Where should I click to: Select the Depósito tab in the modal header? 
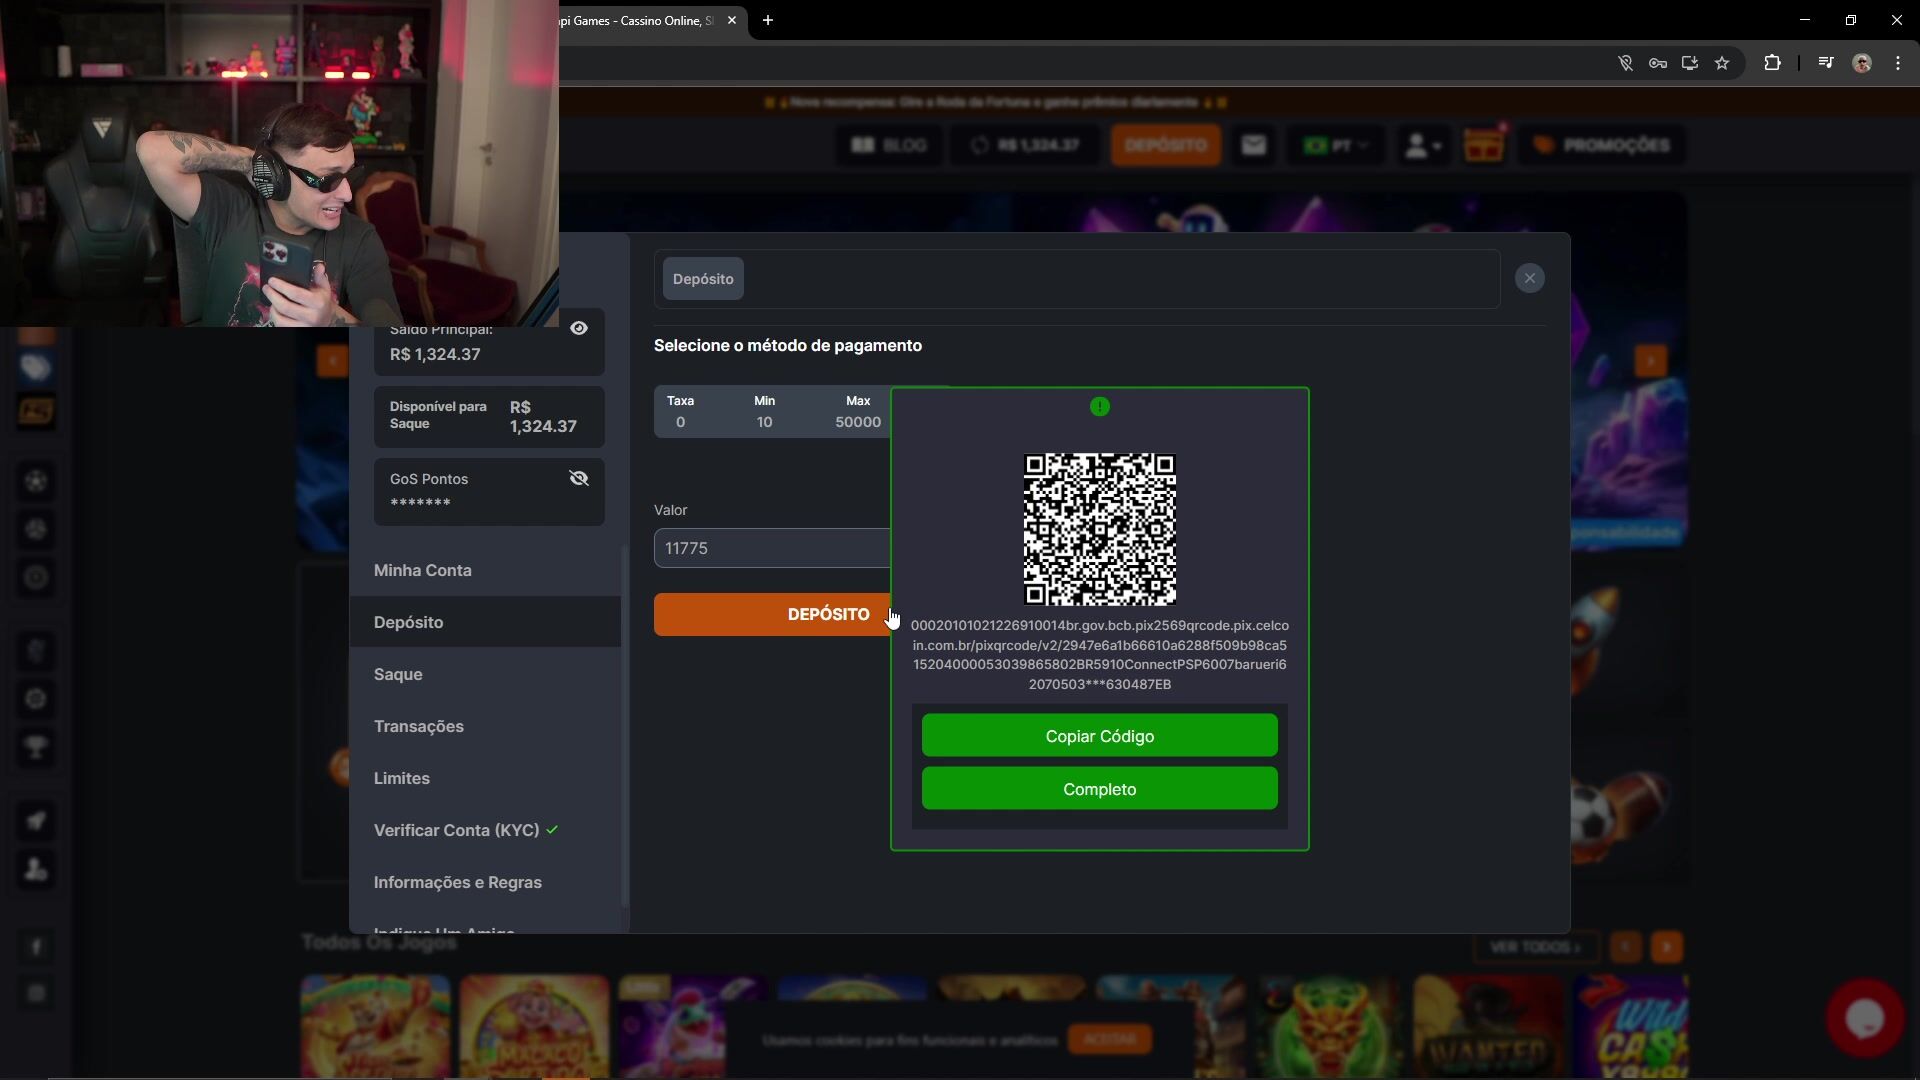click(703, 279)
